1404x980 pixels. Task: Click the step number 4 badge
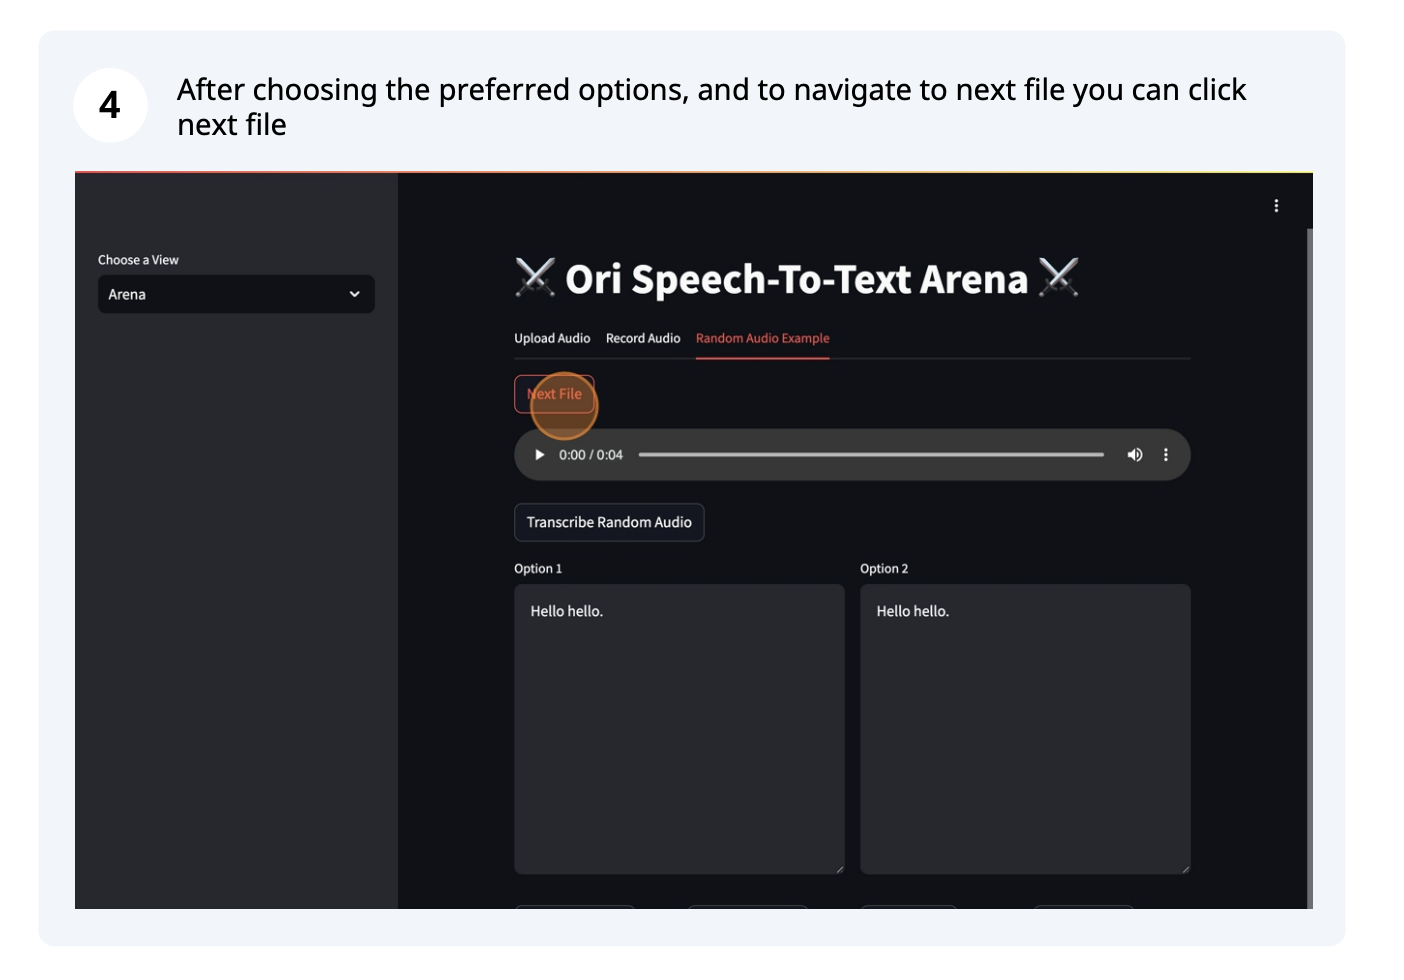click(110, 105)
